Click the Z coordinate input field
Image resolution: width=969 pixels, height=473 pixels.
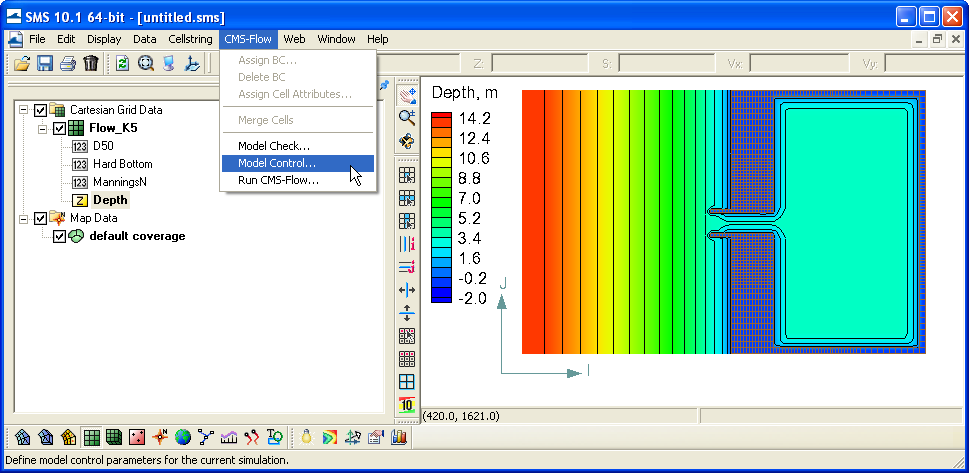pos(539,64)
